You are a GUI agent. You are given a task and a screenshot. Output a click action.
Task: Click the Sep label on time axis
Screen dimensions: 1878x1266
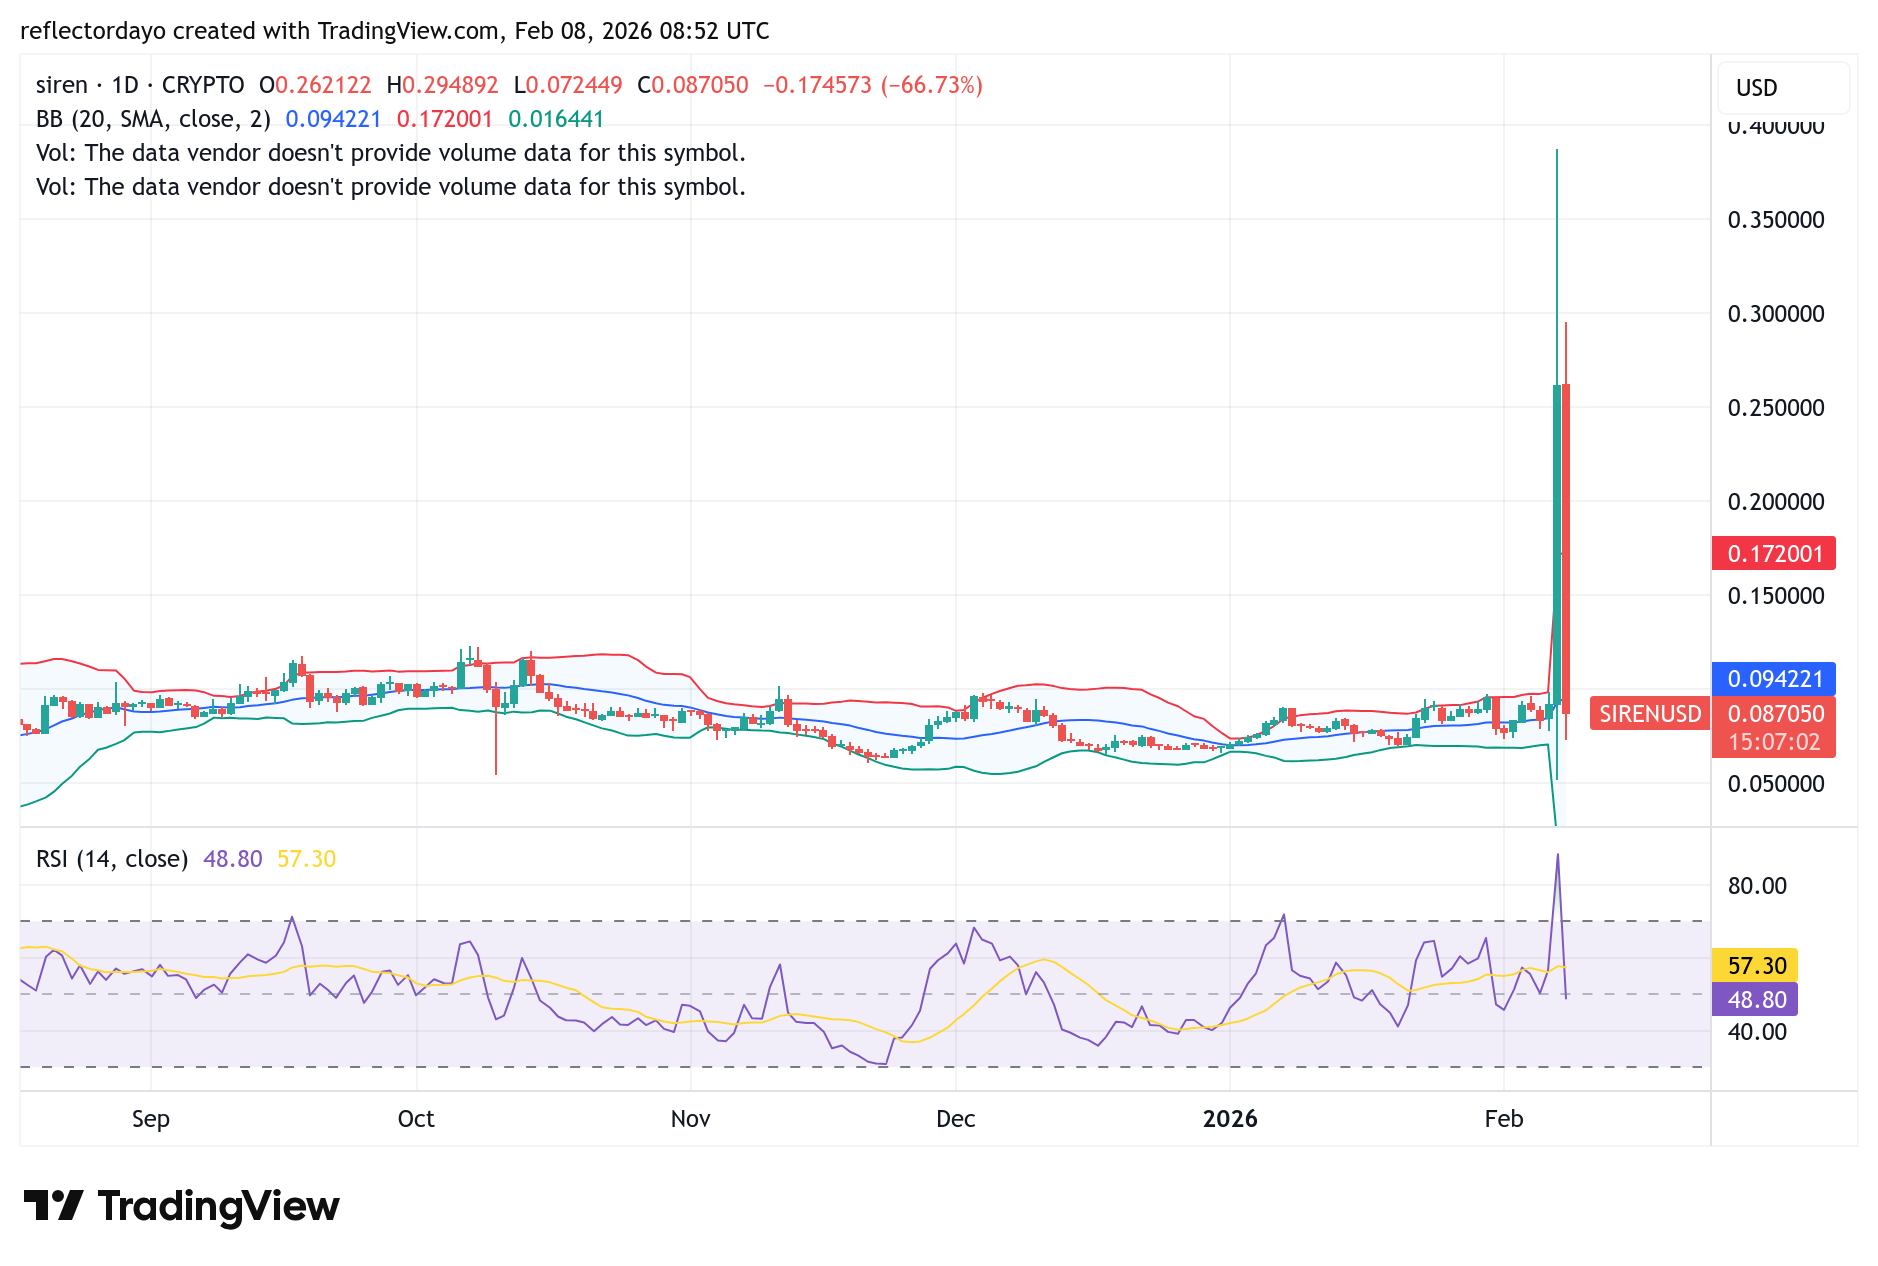click(151, 1119)
